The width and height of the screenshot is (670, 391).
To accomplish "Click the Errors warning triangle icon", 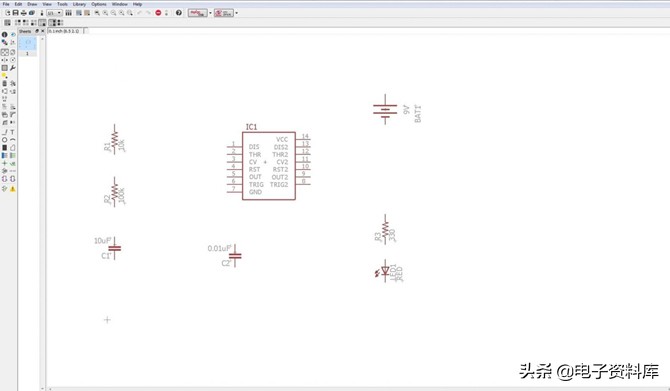I will click(x=12, y=188).
